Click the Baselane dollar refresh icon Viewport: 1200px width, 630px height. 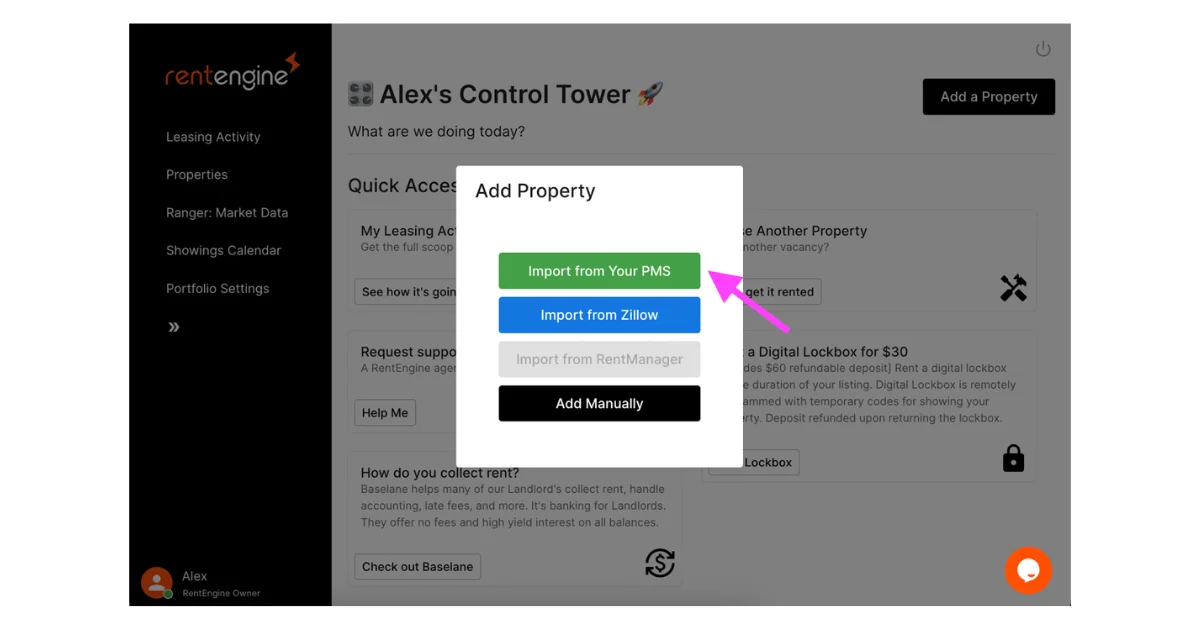pos(660,563)
